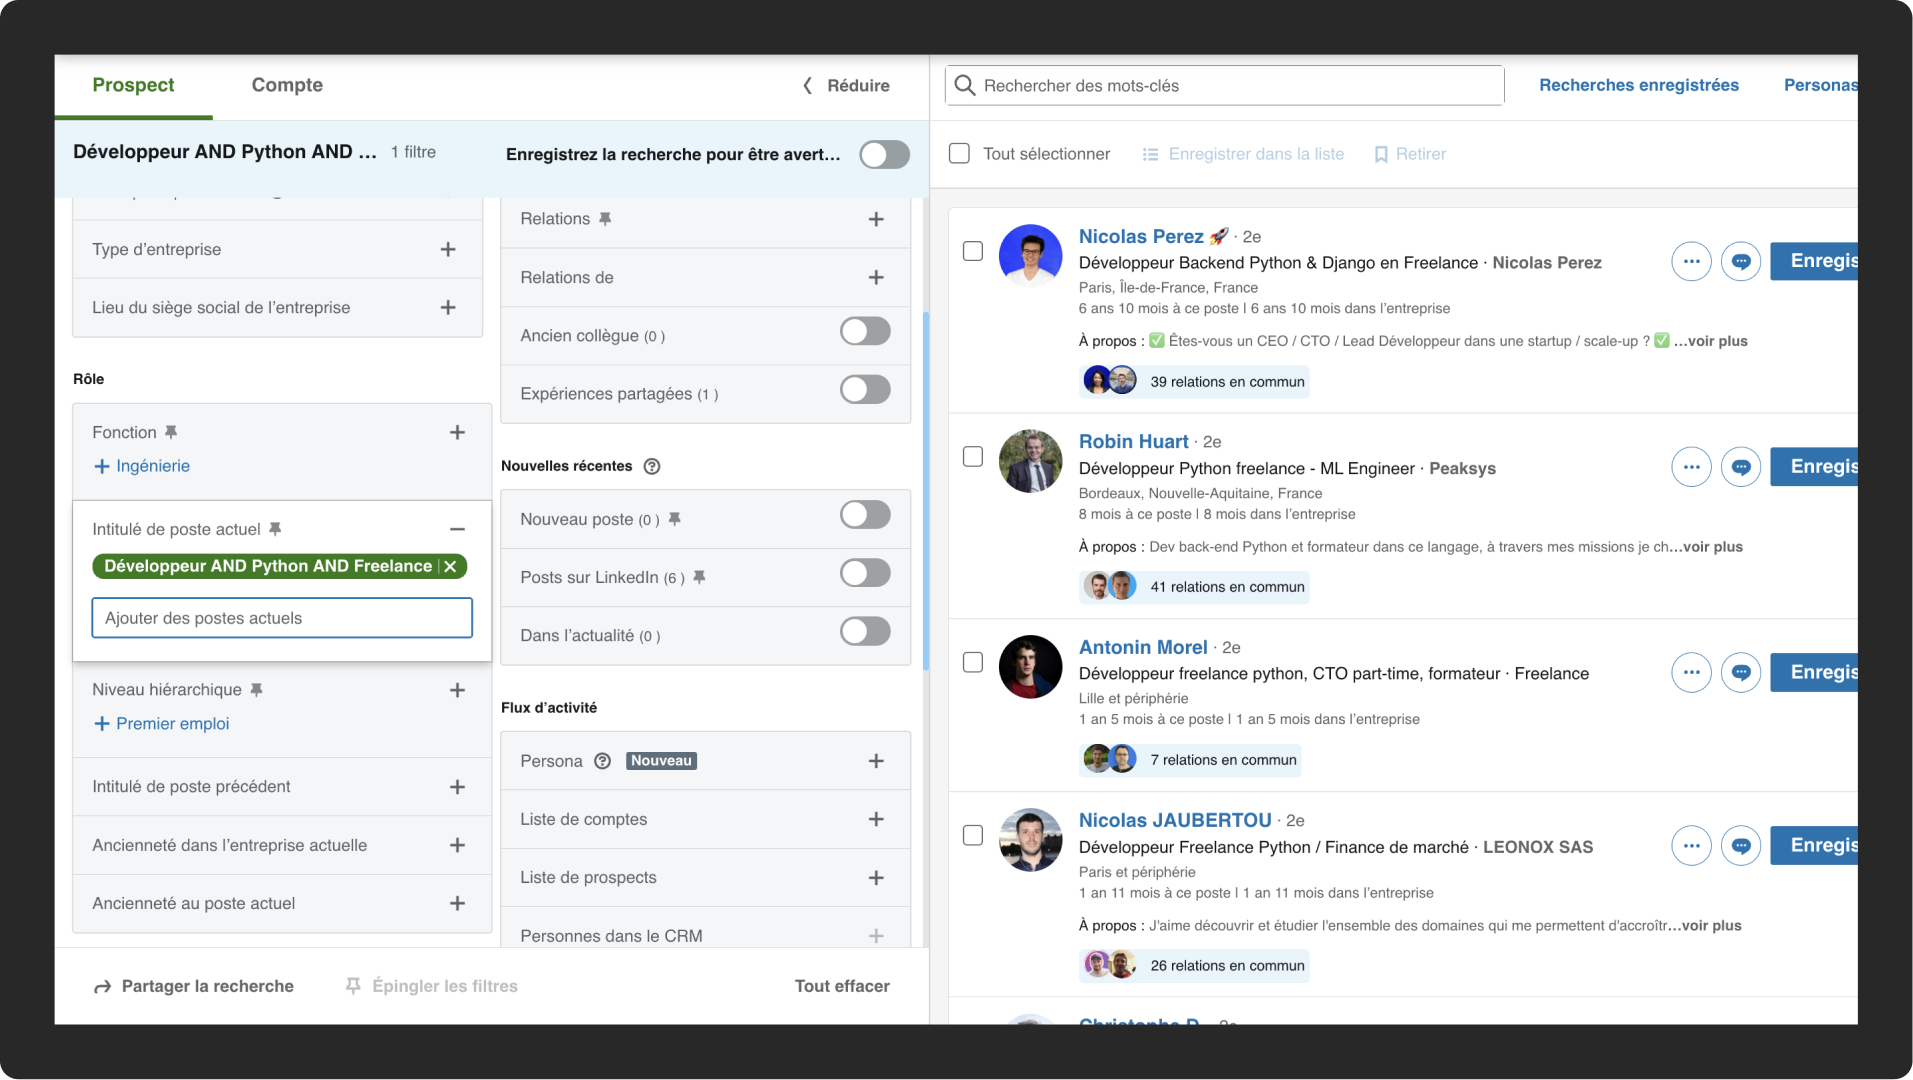Click pin icon next to Nouveau poste
Screen dimensions: 1913x1080
675,520
